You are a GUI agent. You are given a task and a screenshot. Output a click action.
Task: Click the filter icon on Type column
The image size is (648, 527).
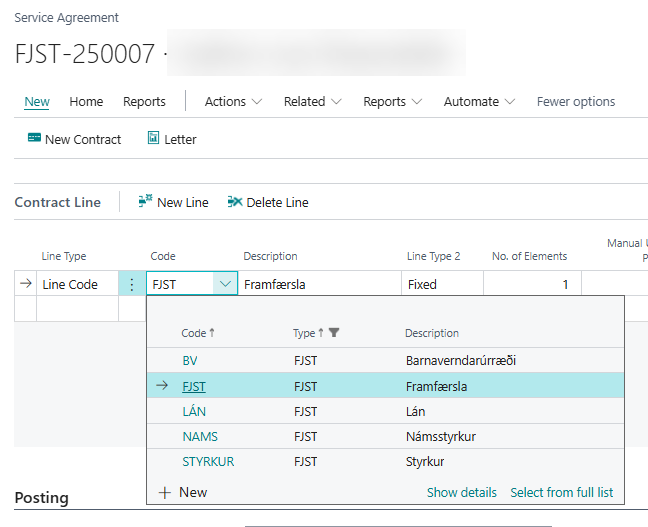(x=334, y=333)
